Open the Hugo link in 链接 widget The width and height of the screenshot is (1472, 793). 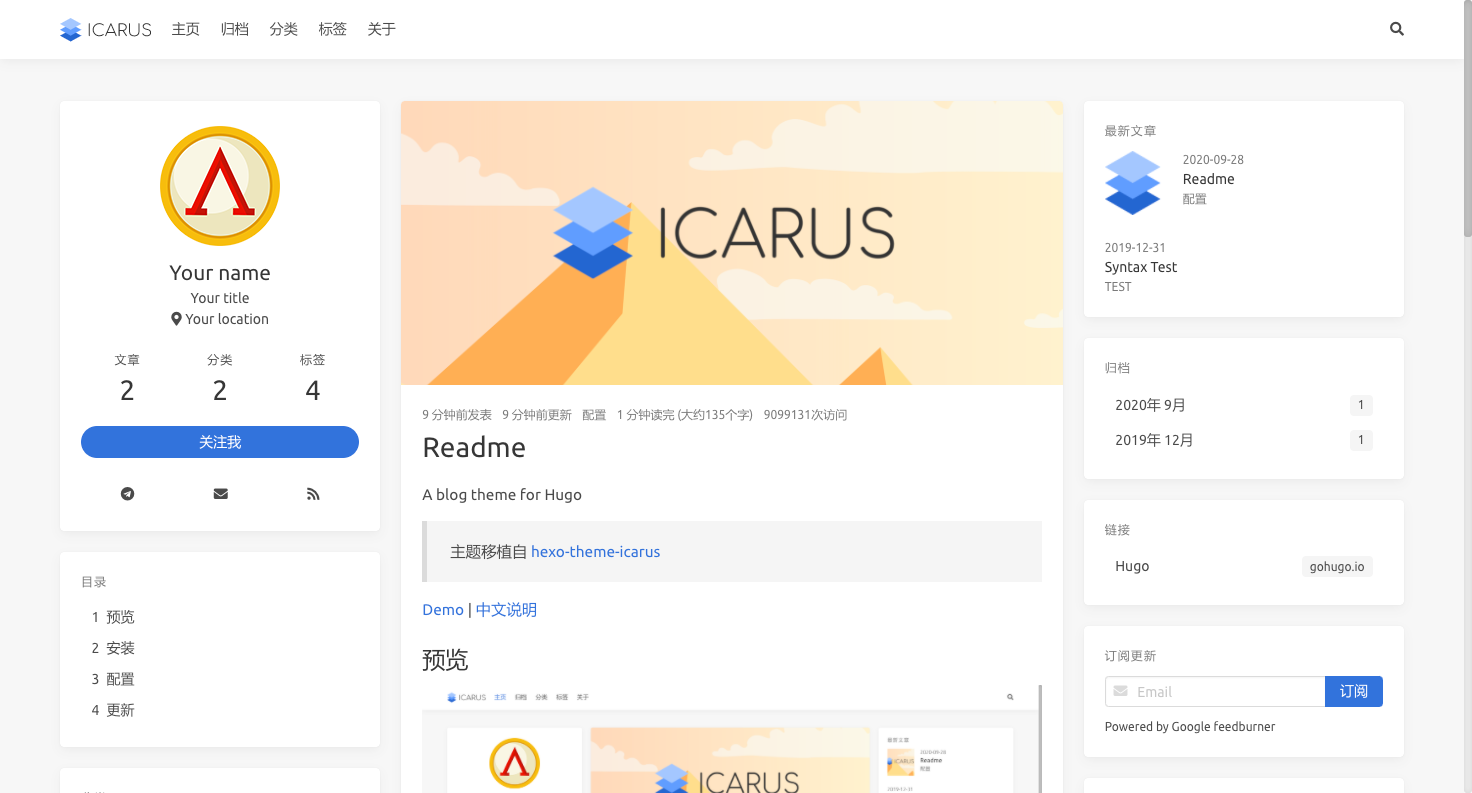[1132, 566]
